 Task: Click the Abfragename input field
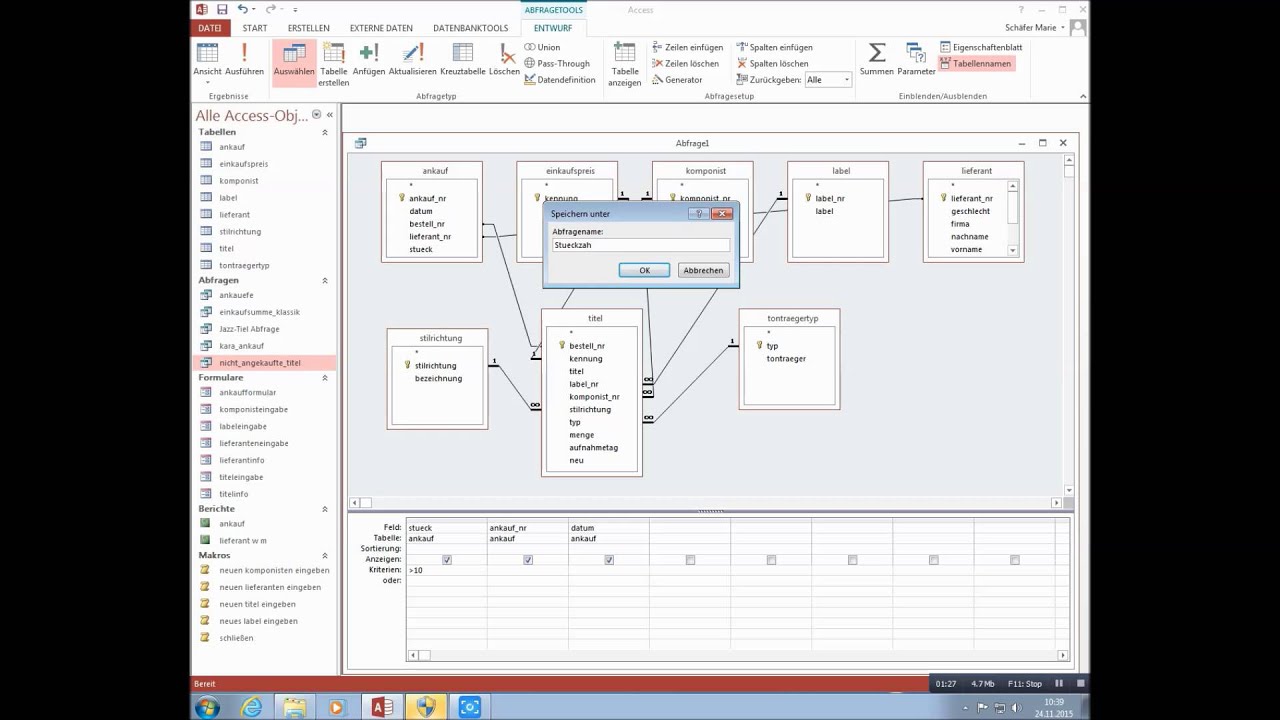pyautogui.click(x=641, y=245)
